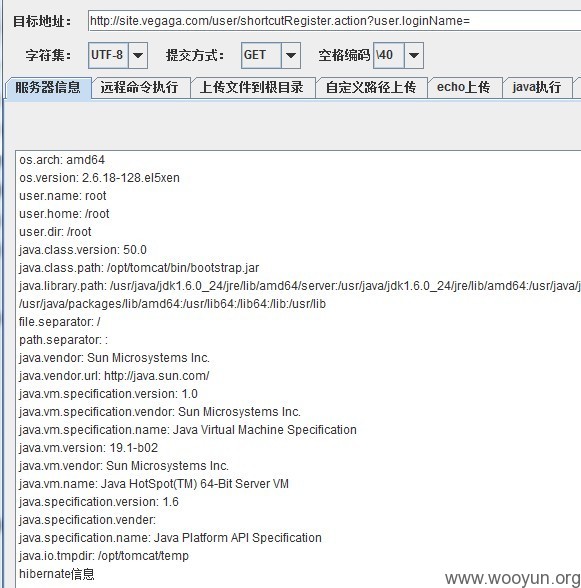Click the 'user.dir: /root' line
This screenshot has height=588, width=581.
pos(55,232)
